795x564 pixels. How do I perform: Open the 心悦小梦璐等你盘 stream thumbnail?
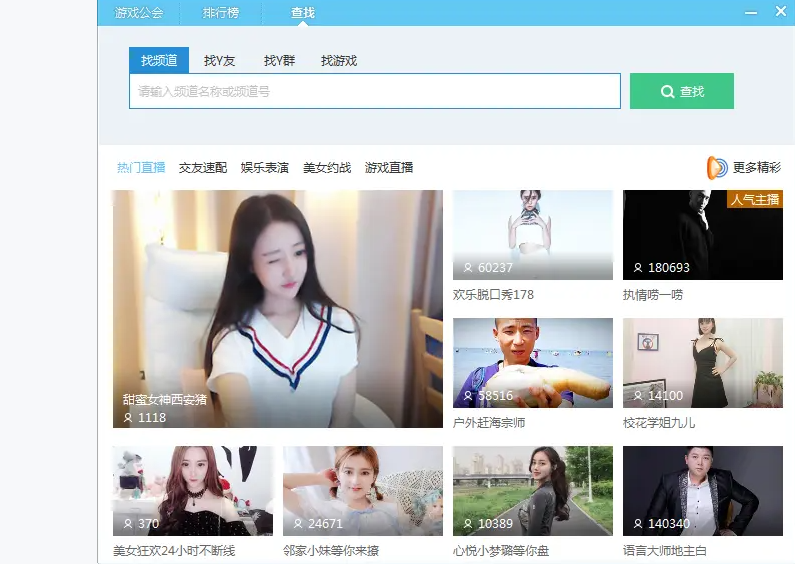pos(532,490)
